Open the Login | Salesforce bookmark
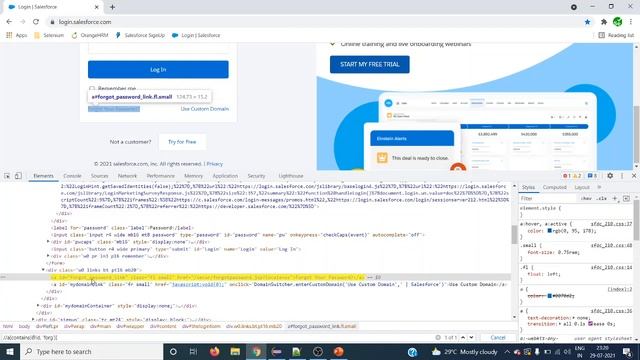 (196, 36)
